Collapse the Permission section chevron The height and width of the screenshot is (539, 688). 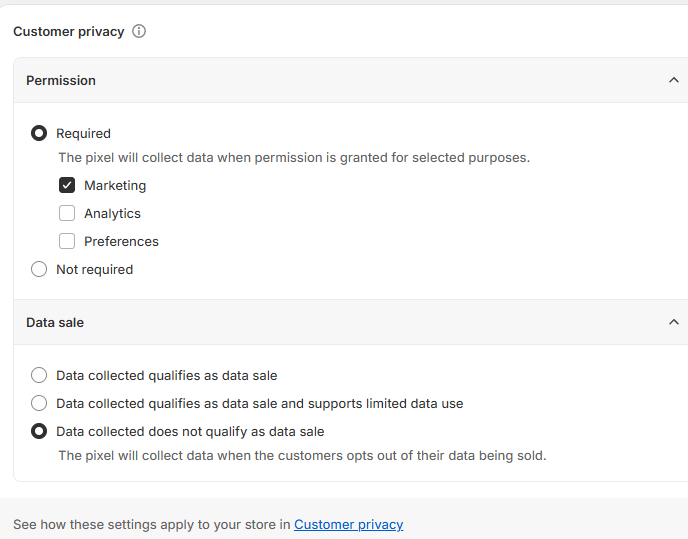pos(673,80)
